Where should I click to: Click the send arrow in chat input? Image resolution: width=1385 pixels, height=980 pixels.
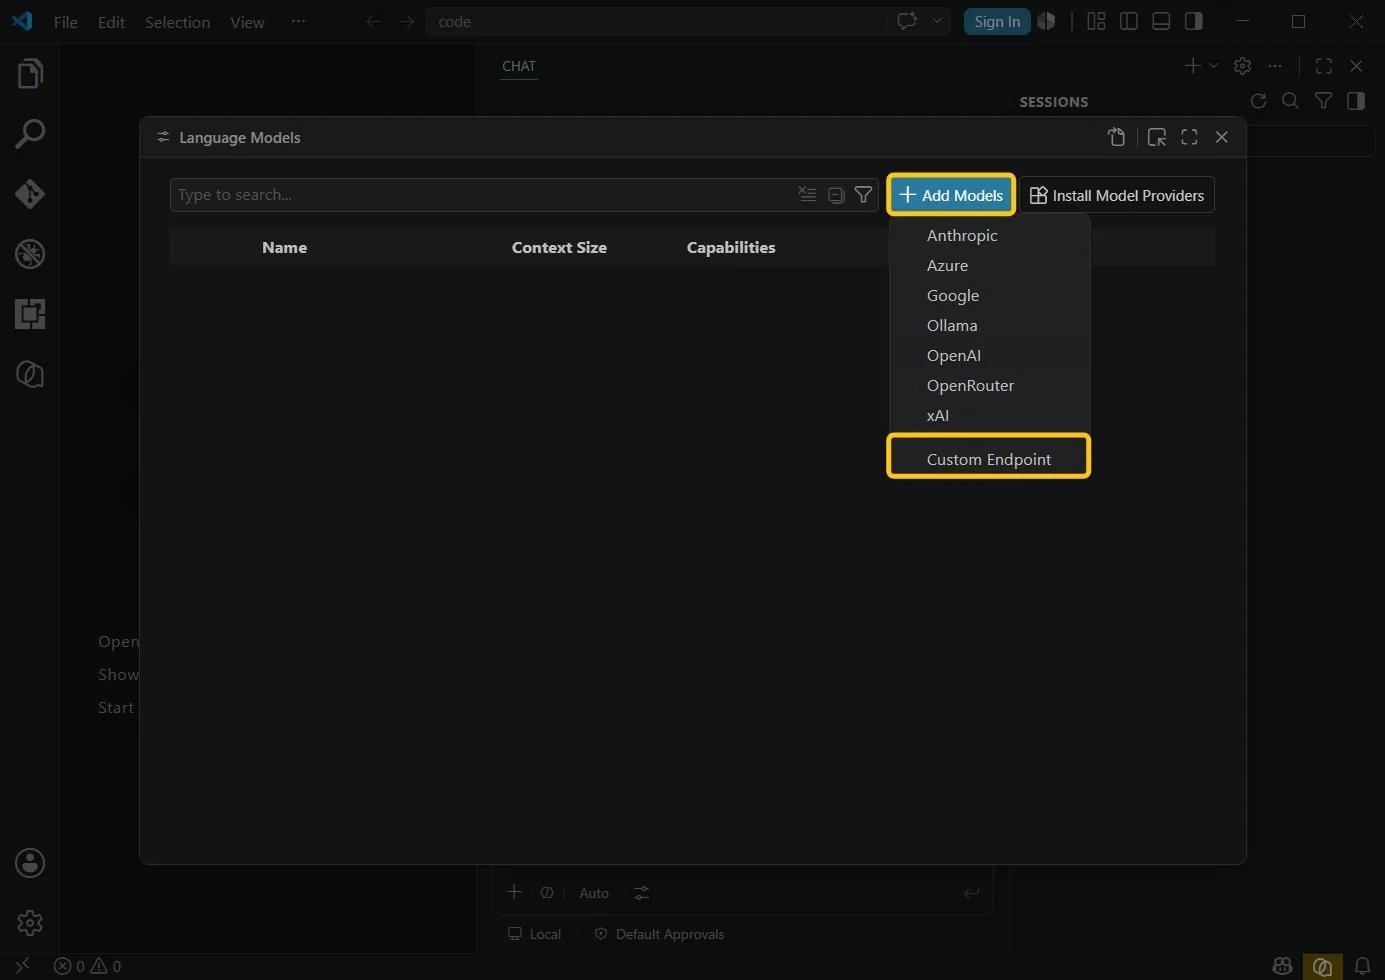(x=971, y=892)
